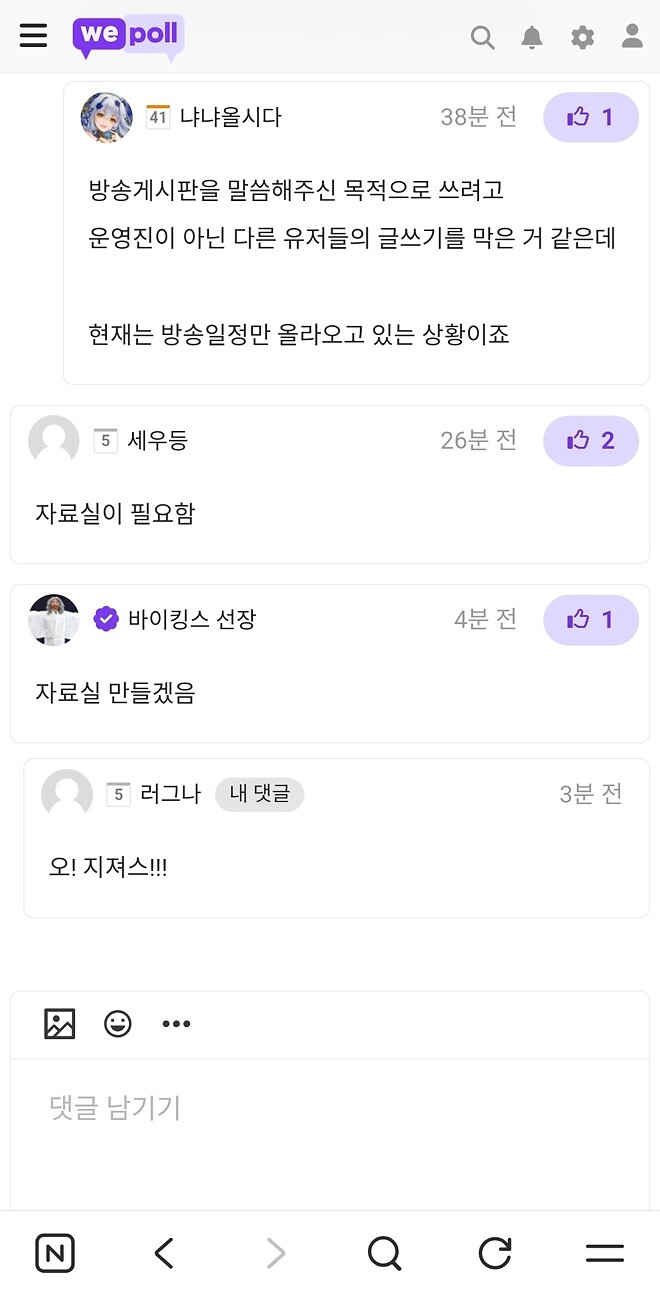660x1296 pixels.
Task: Expand the bottom navigation menu icon
Action: (604, 1252)
